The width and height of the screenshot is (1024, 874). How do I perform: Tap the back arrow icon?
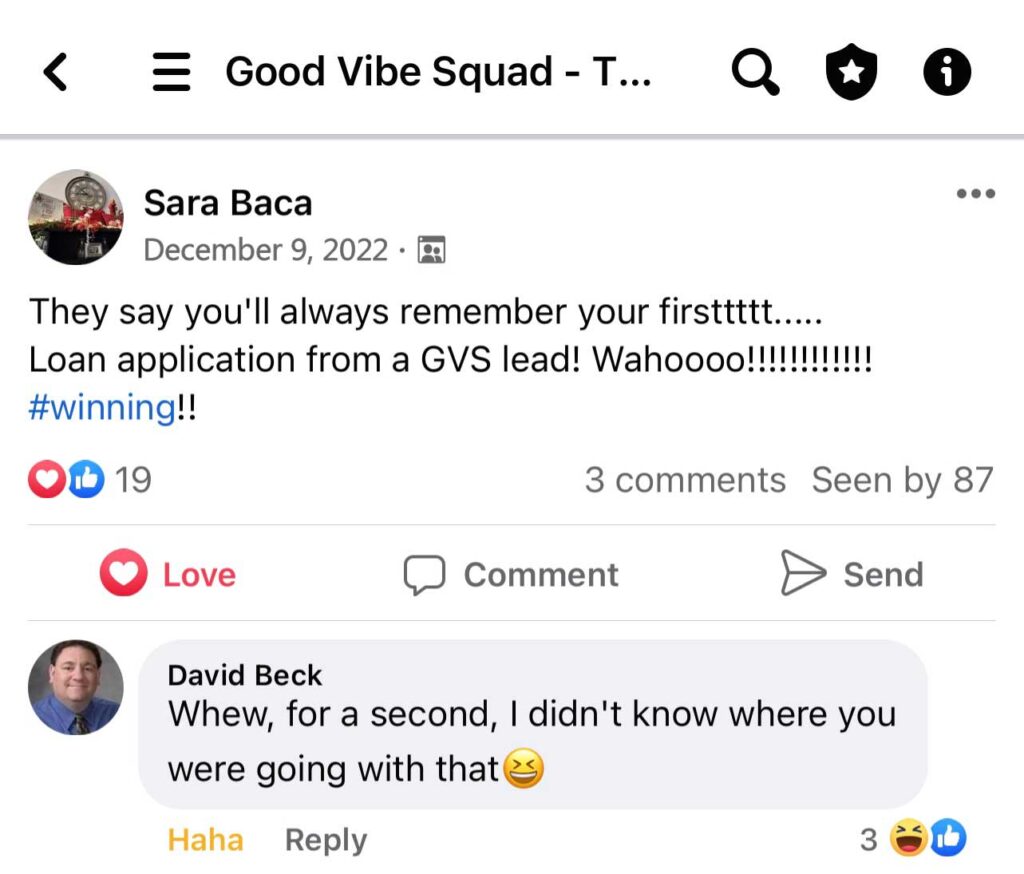point(56,72)
